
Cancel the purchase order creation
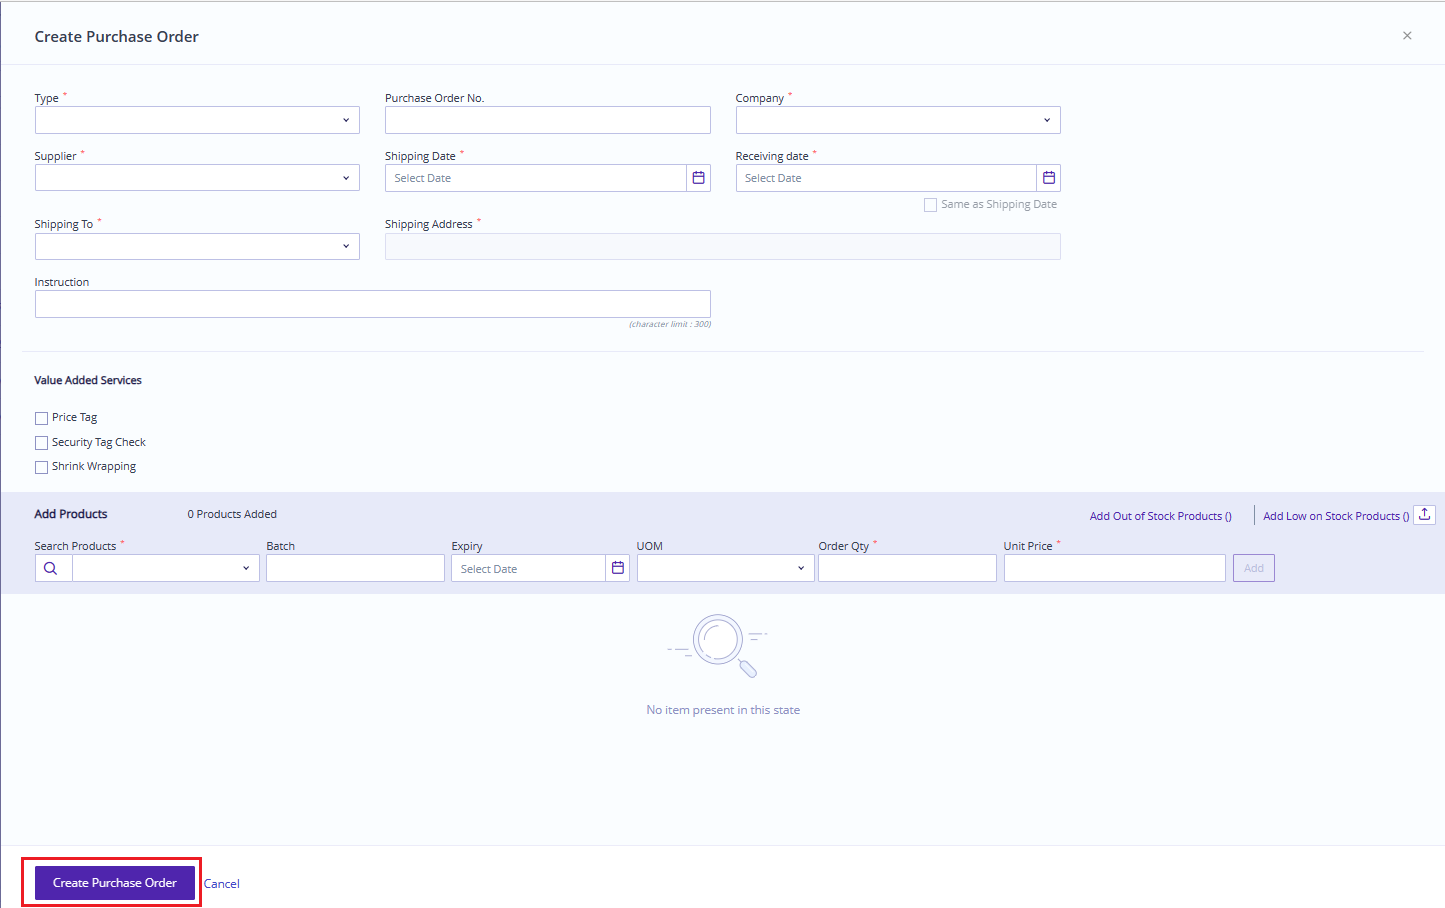pyautogui.click(x=221, y=883)
